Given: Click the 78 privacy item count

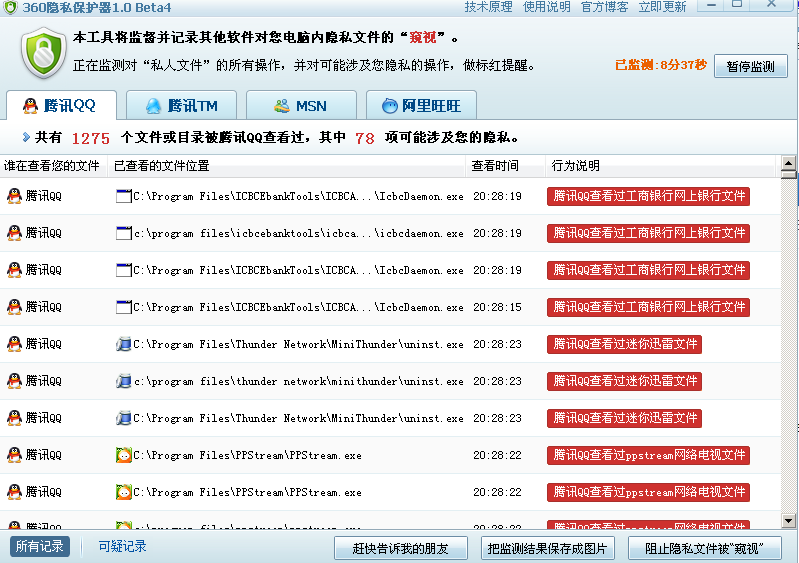Looking at the screenshot, I should coord(365,138).
